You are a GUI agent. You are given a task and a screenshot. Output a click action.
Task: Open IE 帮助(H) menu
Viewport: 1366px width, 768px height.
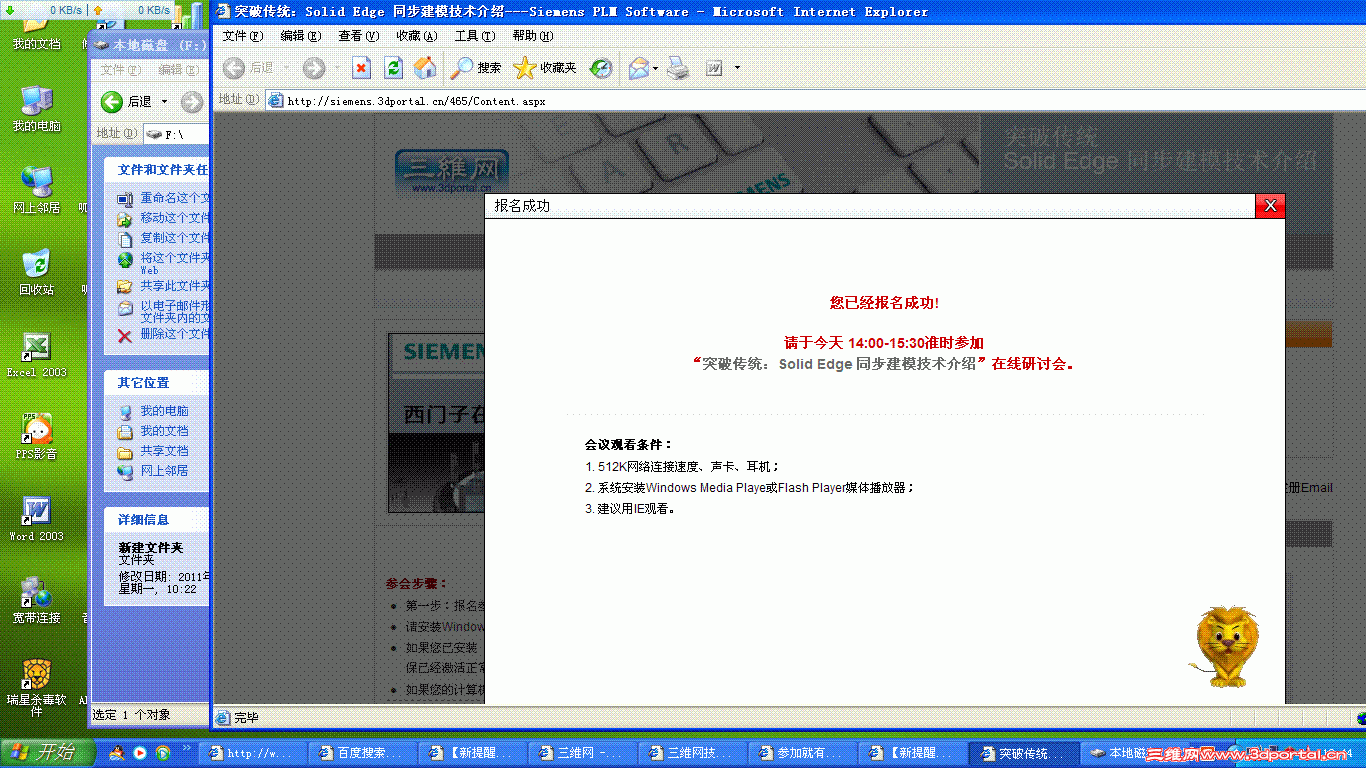point(533,36)
